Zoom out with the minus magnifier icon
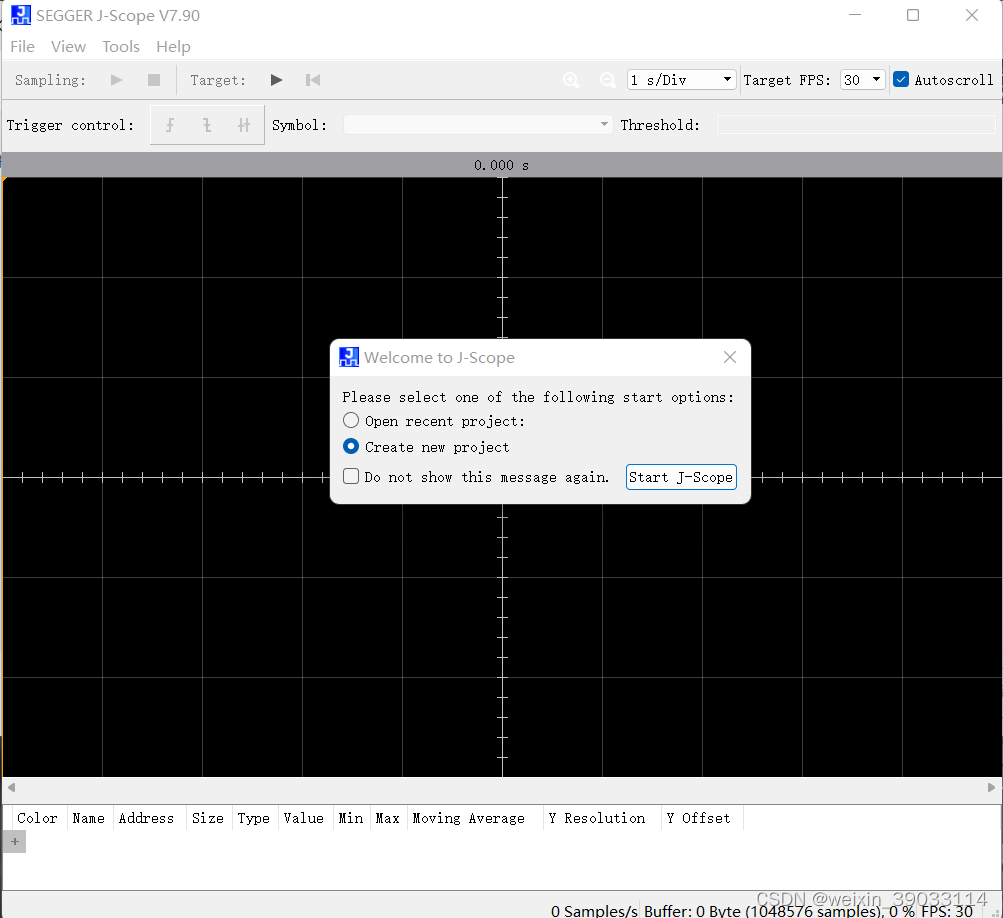 coord(608,80)
